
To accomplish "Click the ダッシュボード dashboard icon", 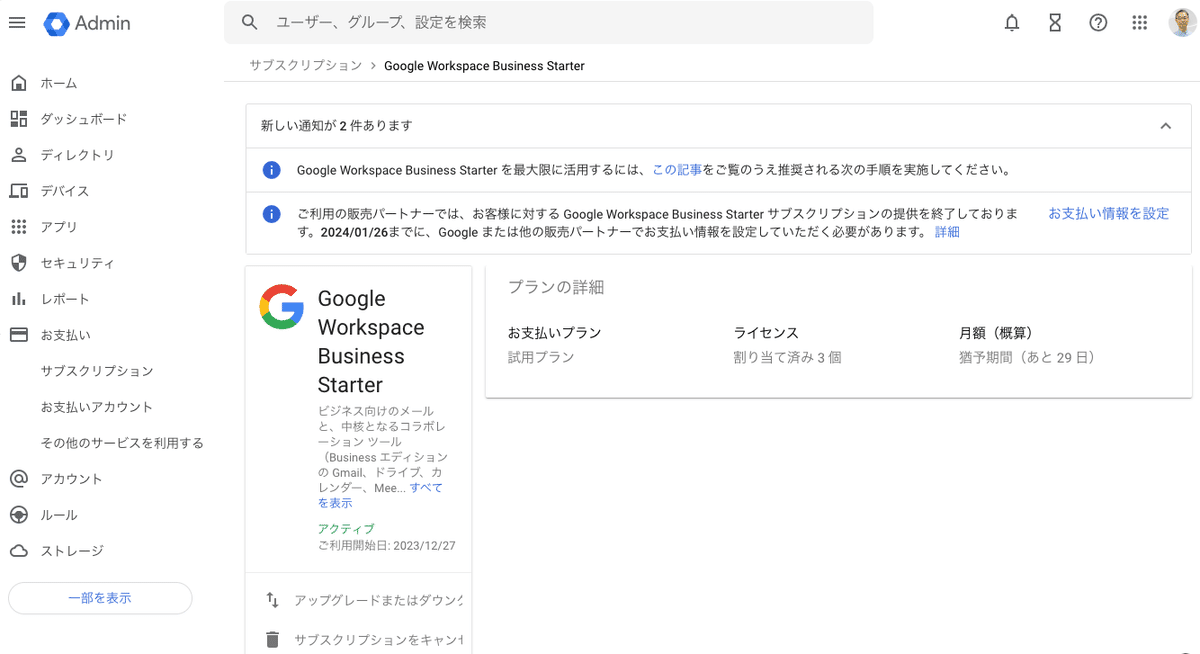I will click(x=18, y=119).
